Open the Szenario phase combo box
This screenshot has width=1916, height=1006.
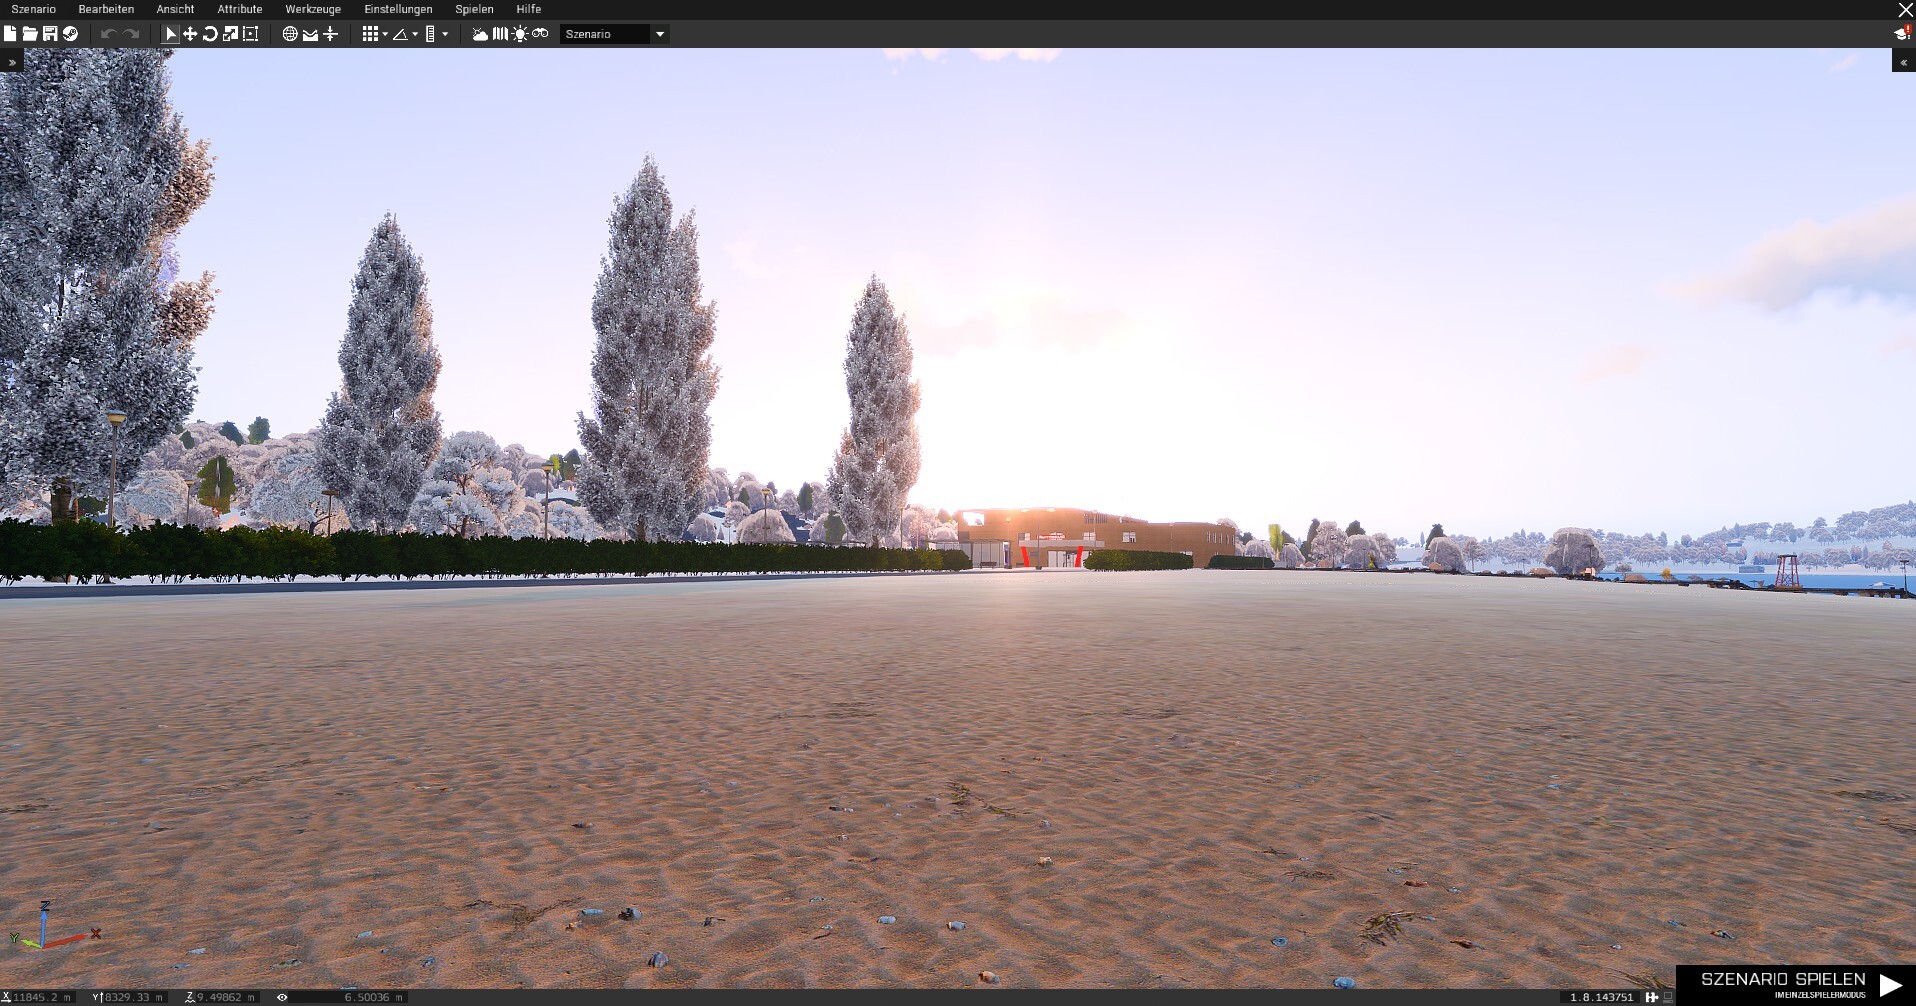(614, 34)
